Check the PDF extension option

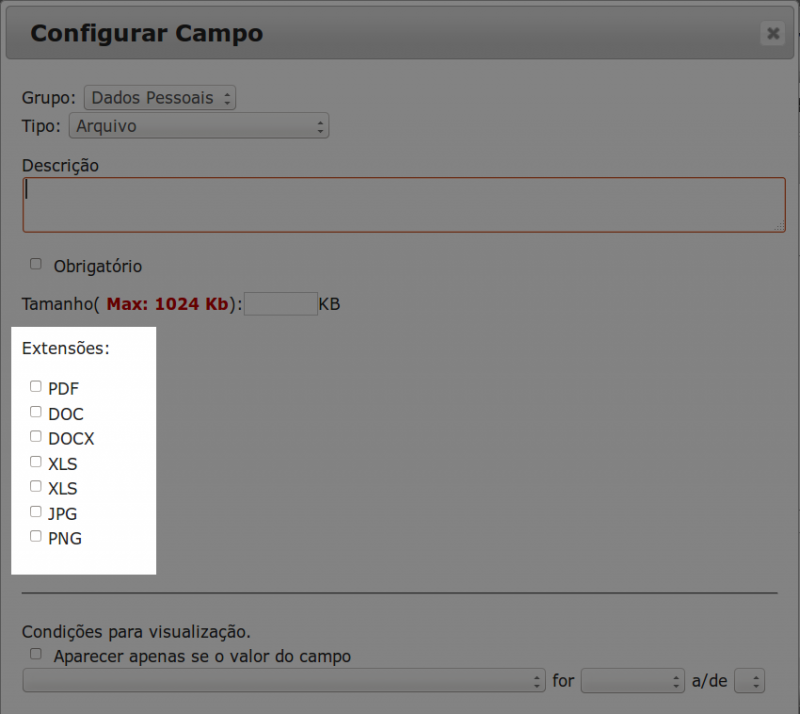pyautogui.click(x=35, y=386)
